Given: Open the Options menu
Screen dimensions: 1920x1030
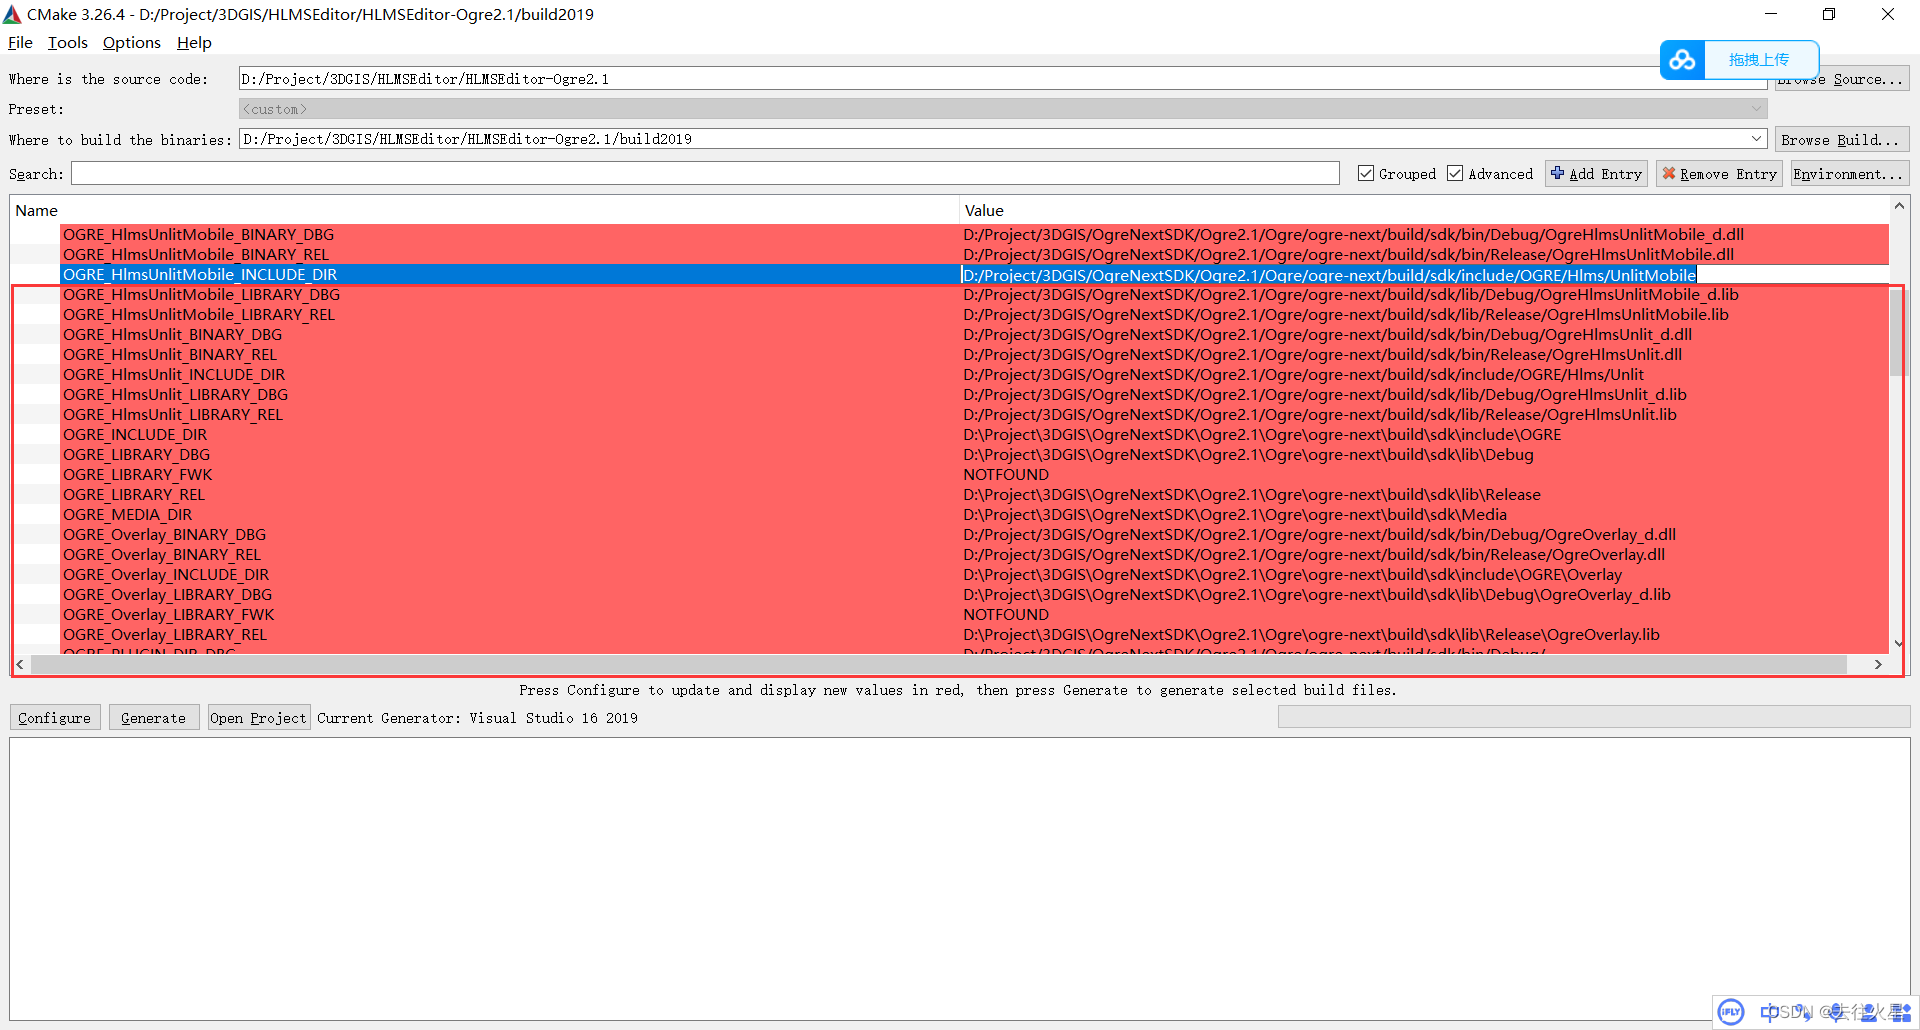Looking at the screenshot, I should [x=131, y=43].
